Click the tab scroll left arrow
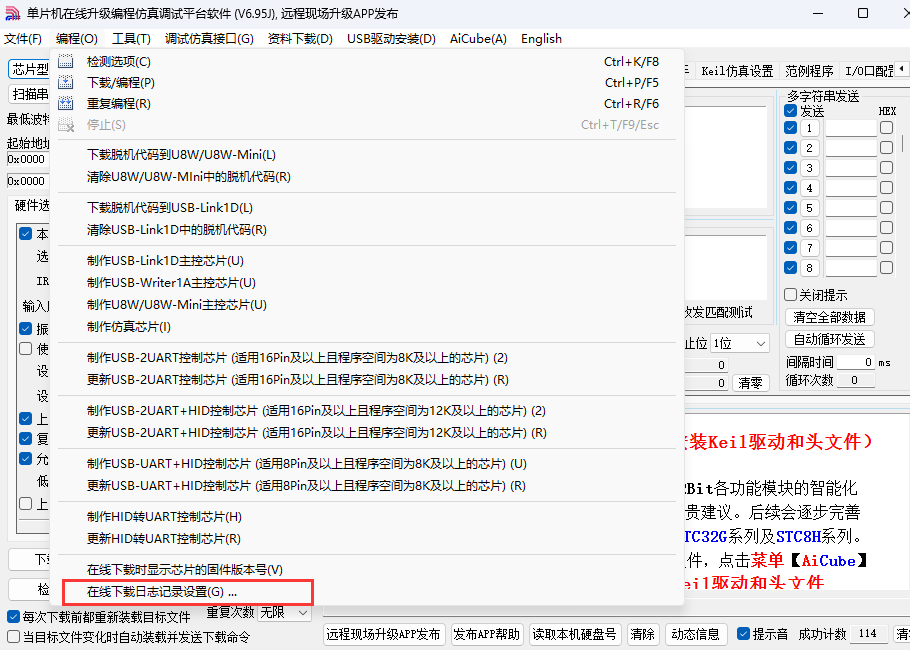Image resolution: width=910 pixels, height=650 pixels. pos(901,69)
